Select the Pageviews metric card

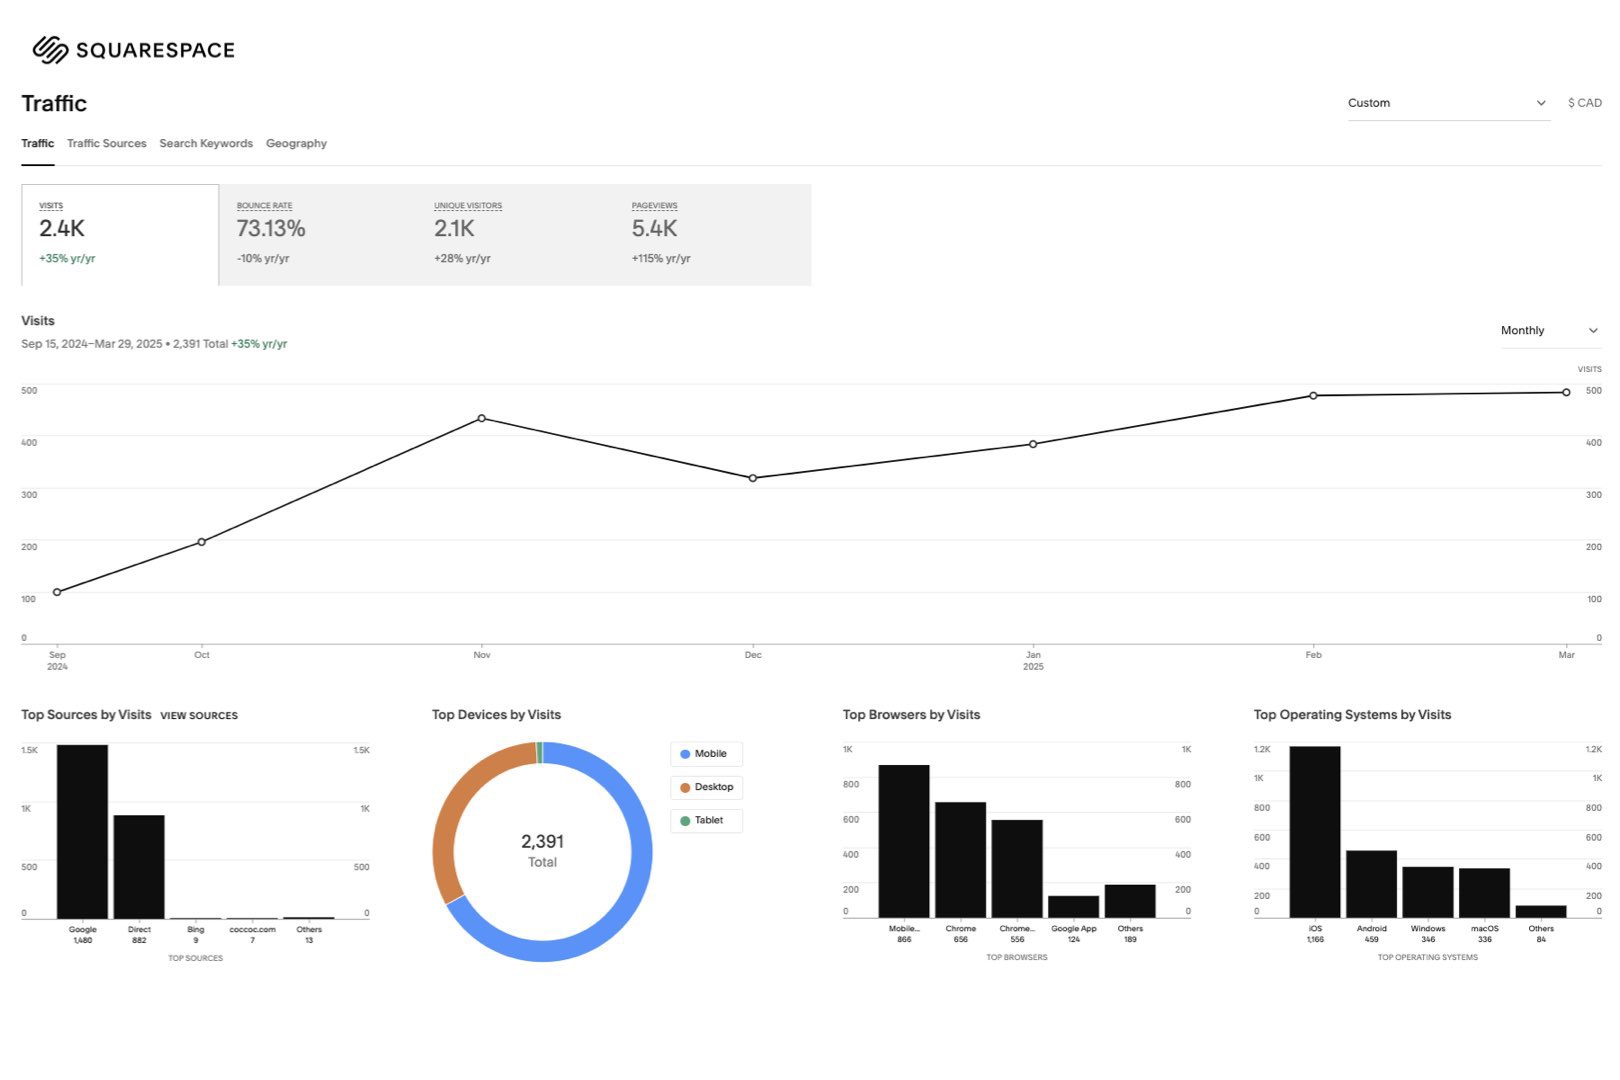(x=712, y=235)
